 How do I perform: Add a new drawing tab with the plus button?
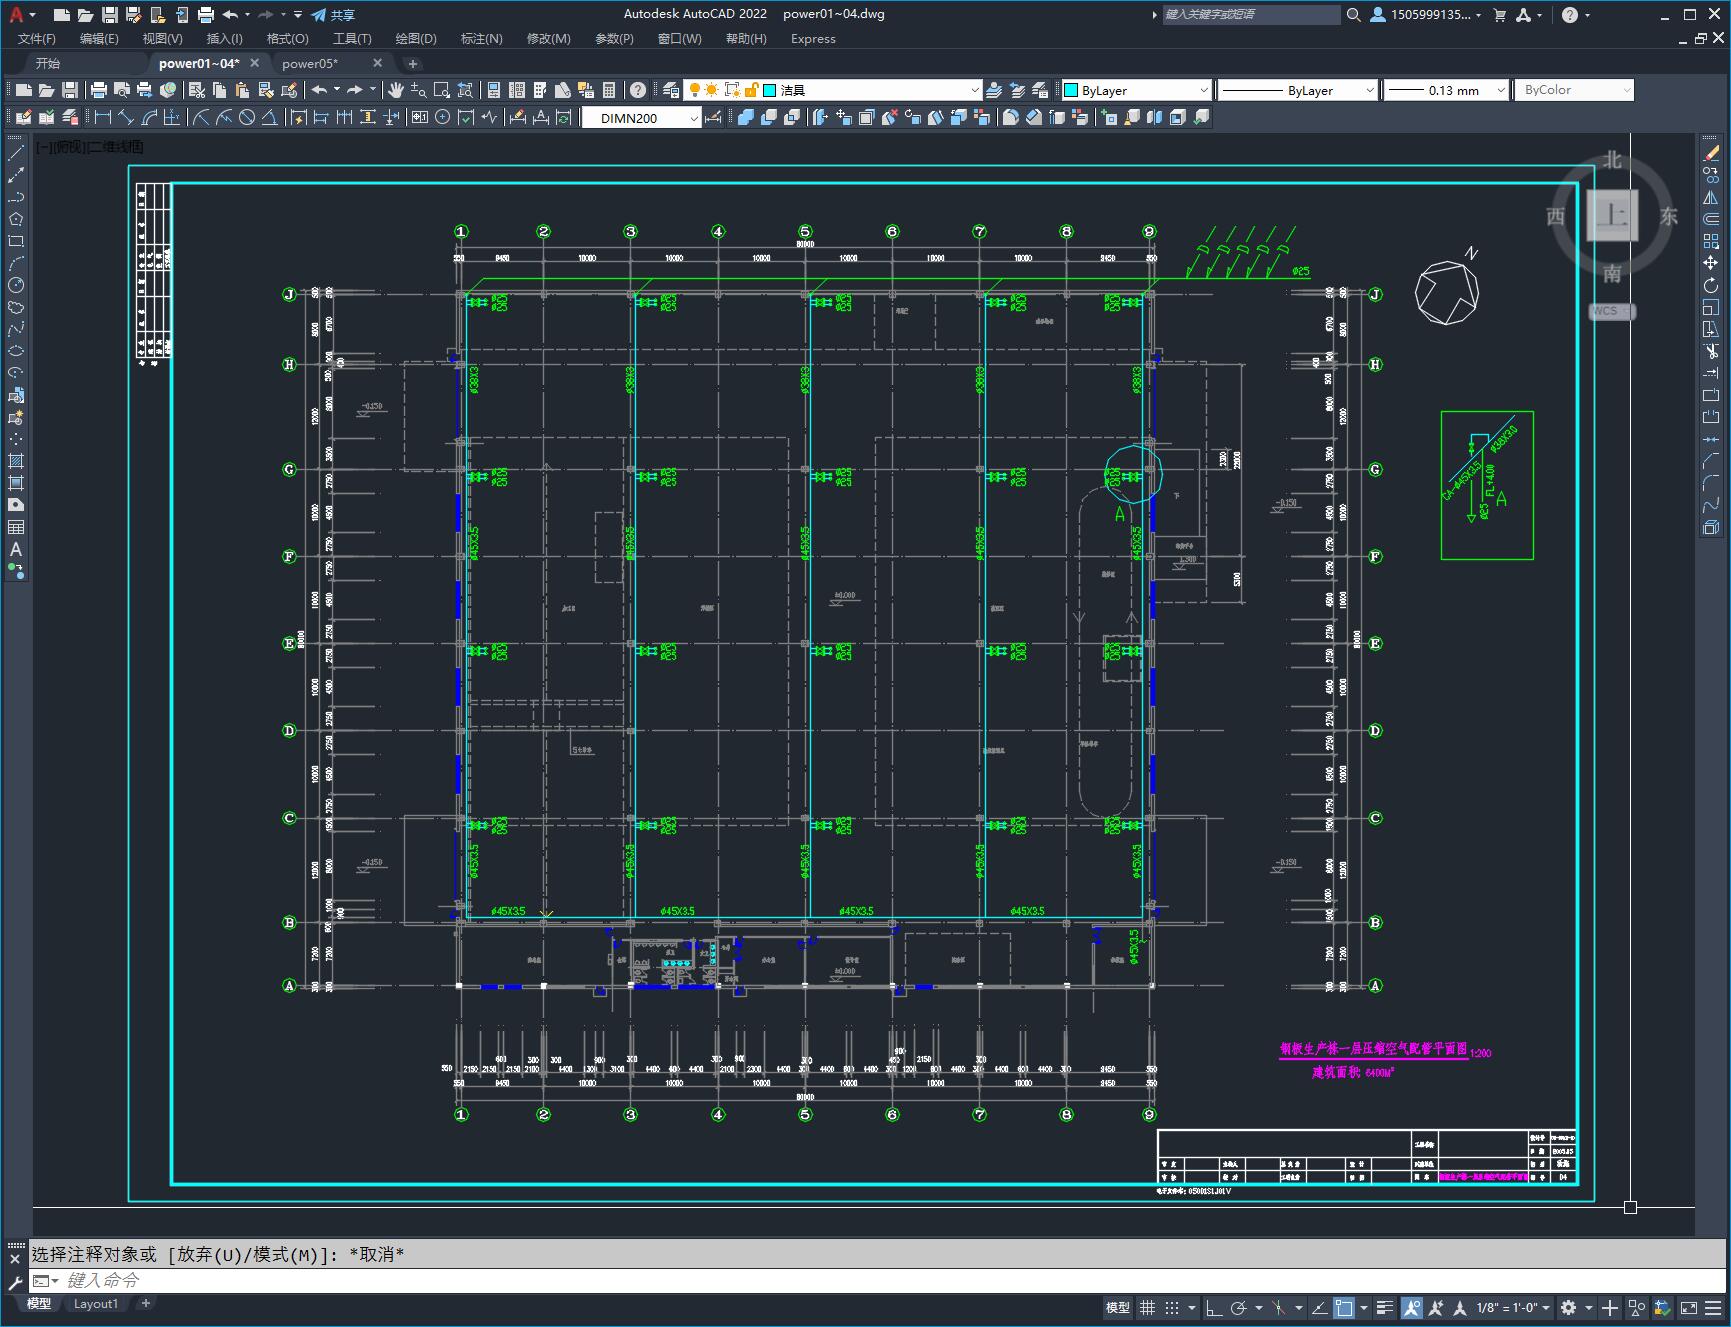point(412,63)
